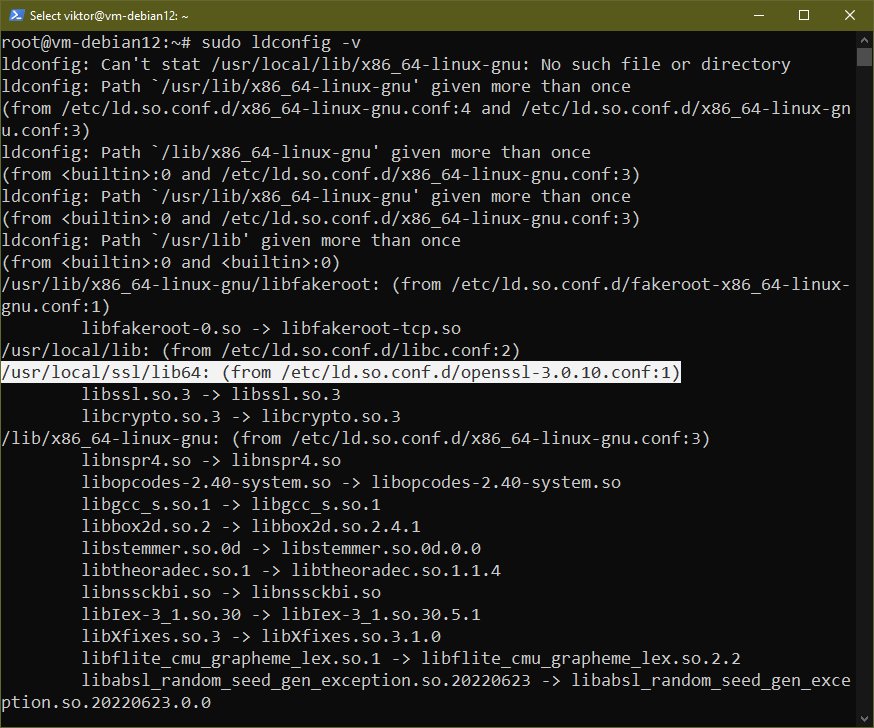The height and width of the screenshot is (728, 874).
Task: Click the vertical scrollbar thumb
Action: point(865,57)
